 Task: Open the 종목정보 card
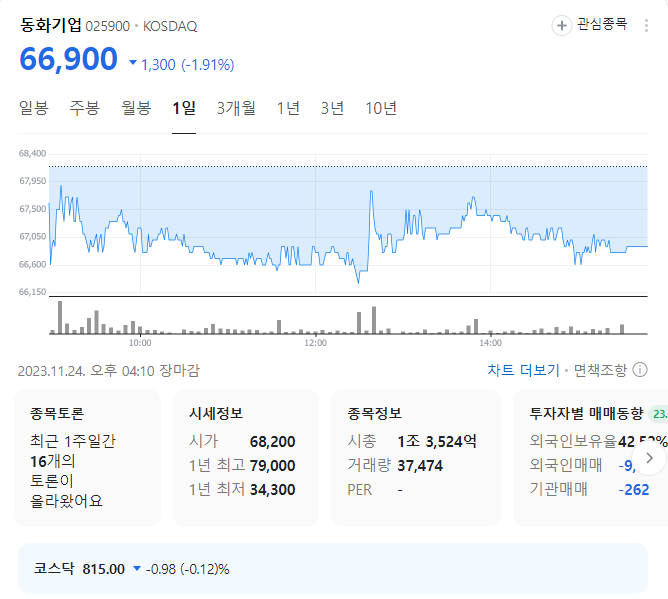pyautogui.click(x=416, y=458)
